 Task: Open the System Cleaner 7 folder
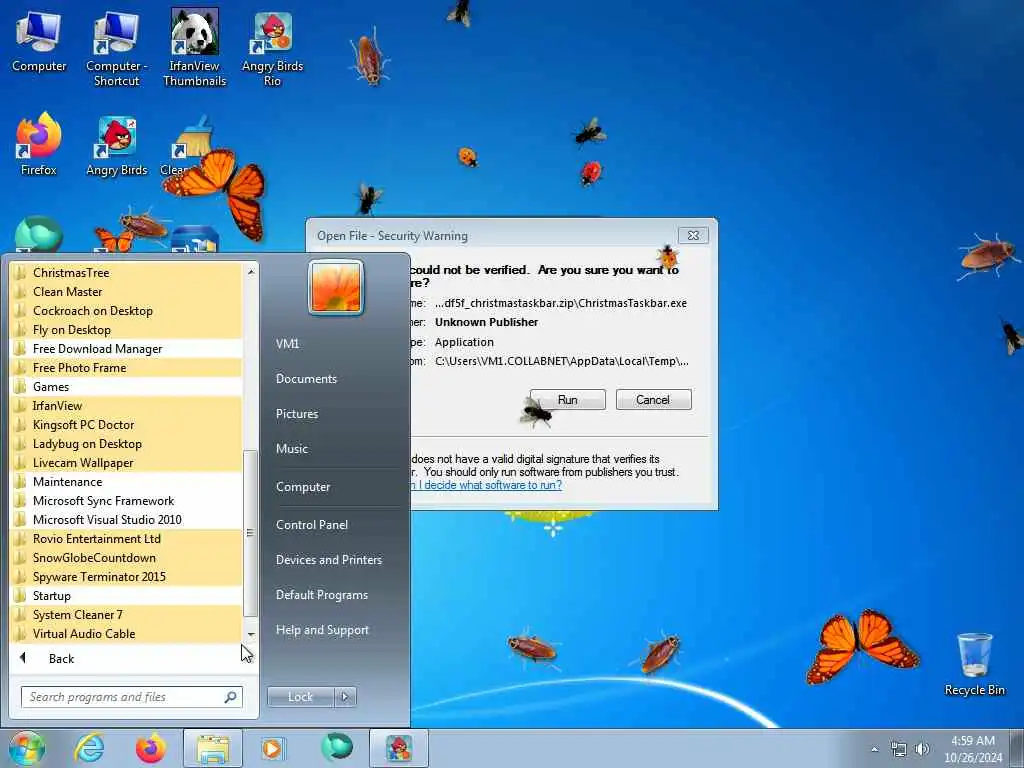point(127,614)
